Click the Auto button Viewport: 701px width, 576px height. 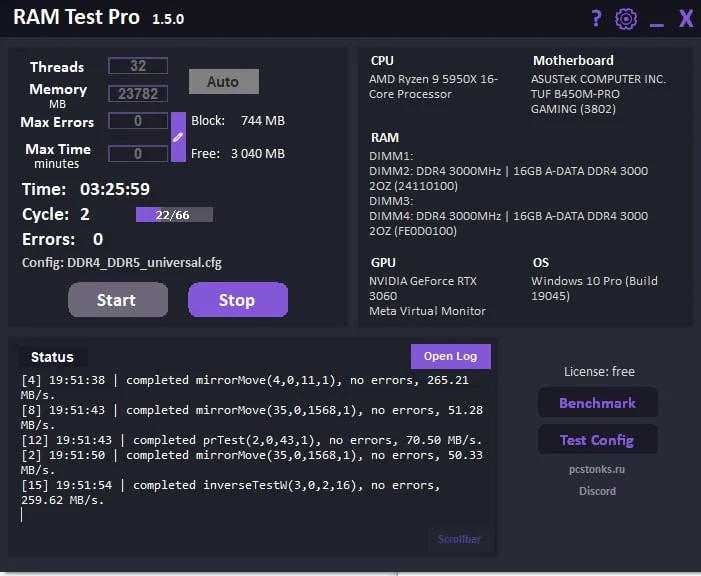pyautogui.click(x=224, y=81)
